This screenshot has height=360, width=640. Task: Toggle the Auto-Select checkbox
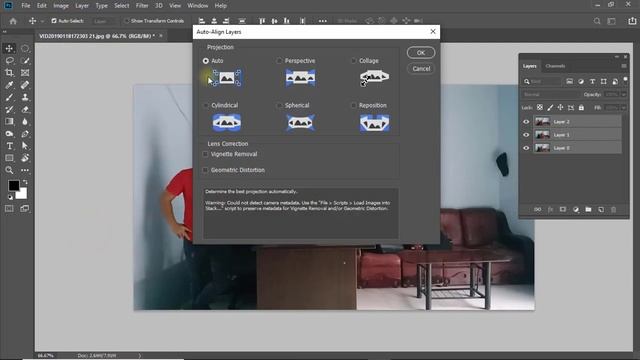click(54, 21)
